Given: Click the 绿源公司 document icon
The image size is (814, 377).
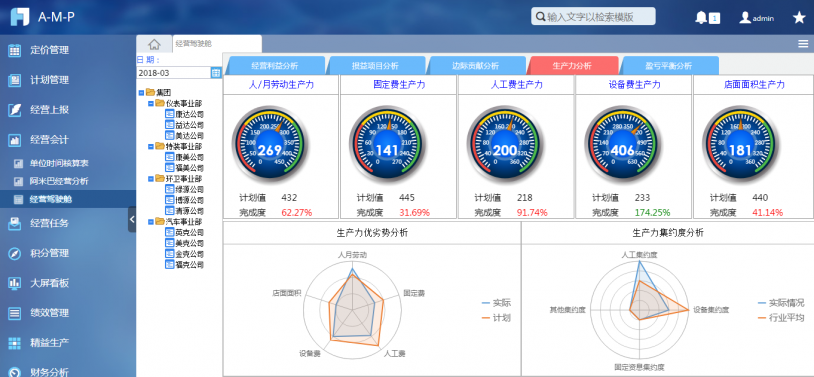Looking at the screenshot, I should (169, 189).
